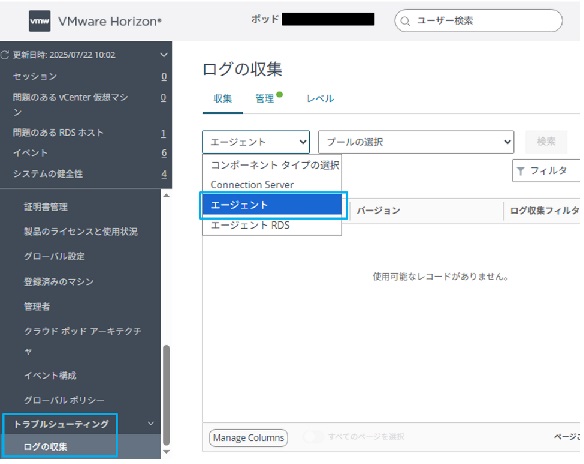Image resolution: width=584 pixels, height=464 pixels.
Task: Click the refresh icon beside 更新日時
Action: click(x=5, y=55)
